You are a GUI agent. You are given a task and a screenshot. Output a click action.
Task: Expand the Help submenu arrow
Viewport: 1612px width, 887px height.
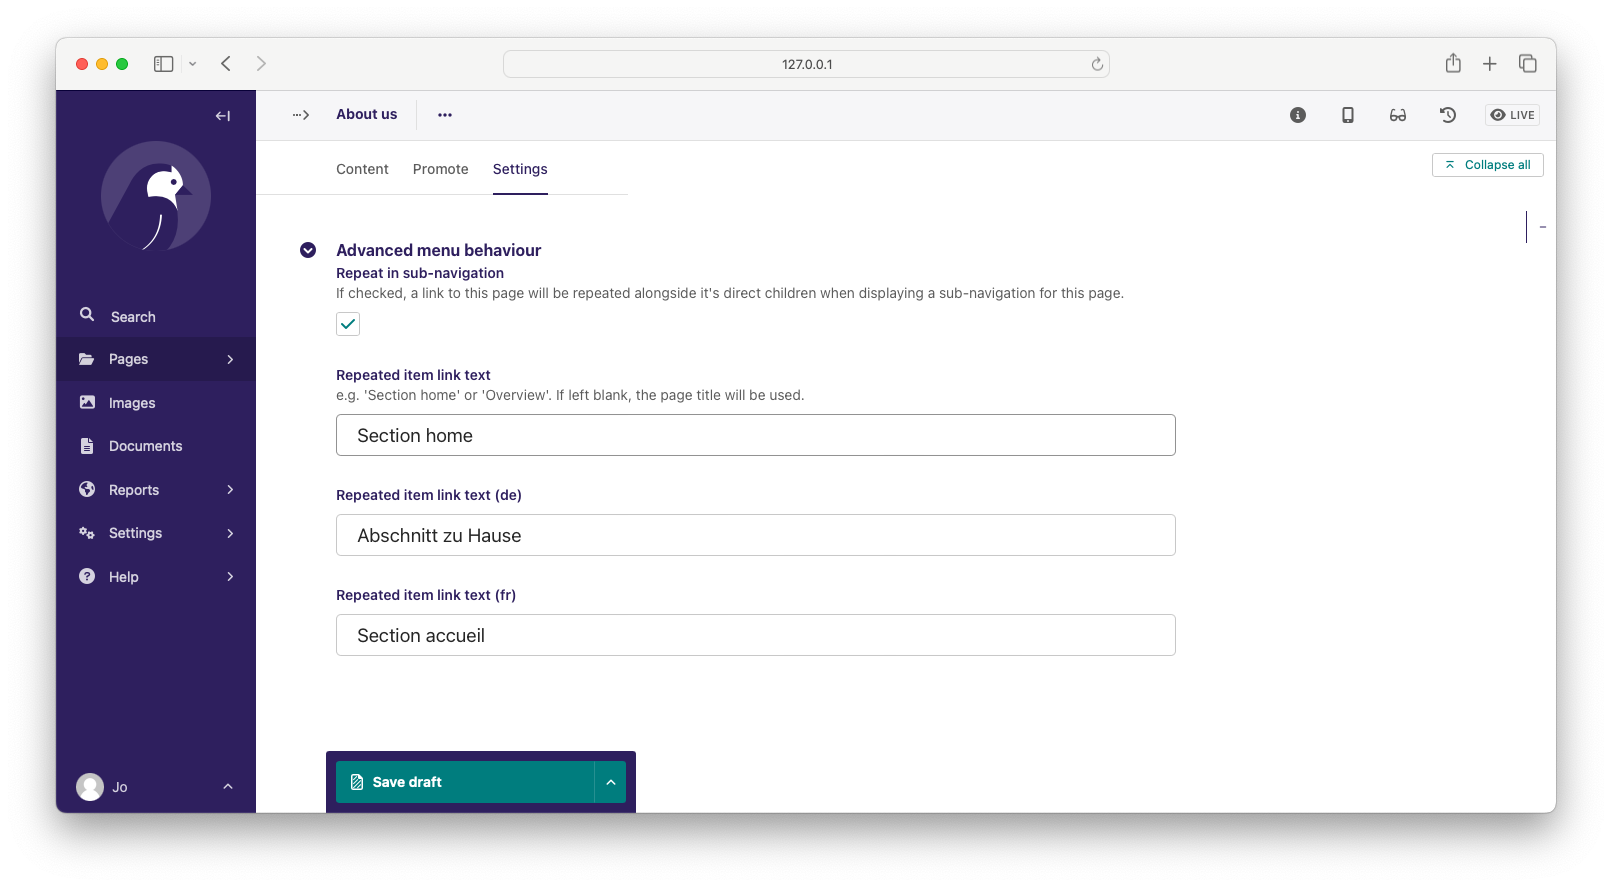230,577
